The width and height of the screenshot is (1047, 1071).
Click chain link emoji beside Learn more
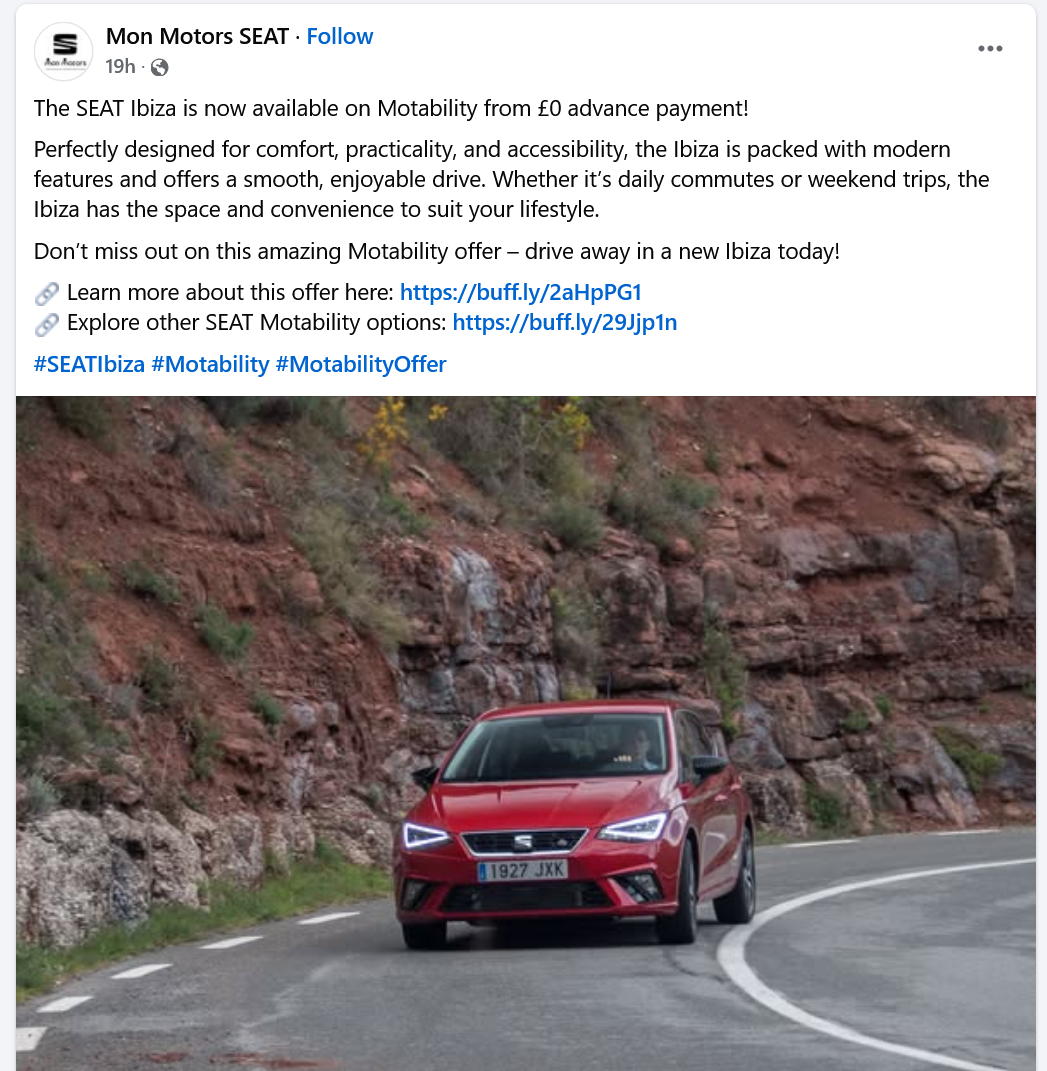[46, 294]
